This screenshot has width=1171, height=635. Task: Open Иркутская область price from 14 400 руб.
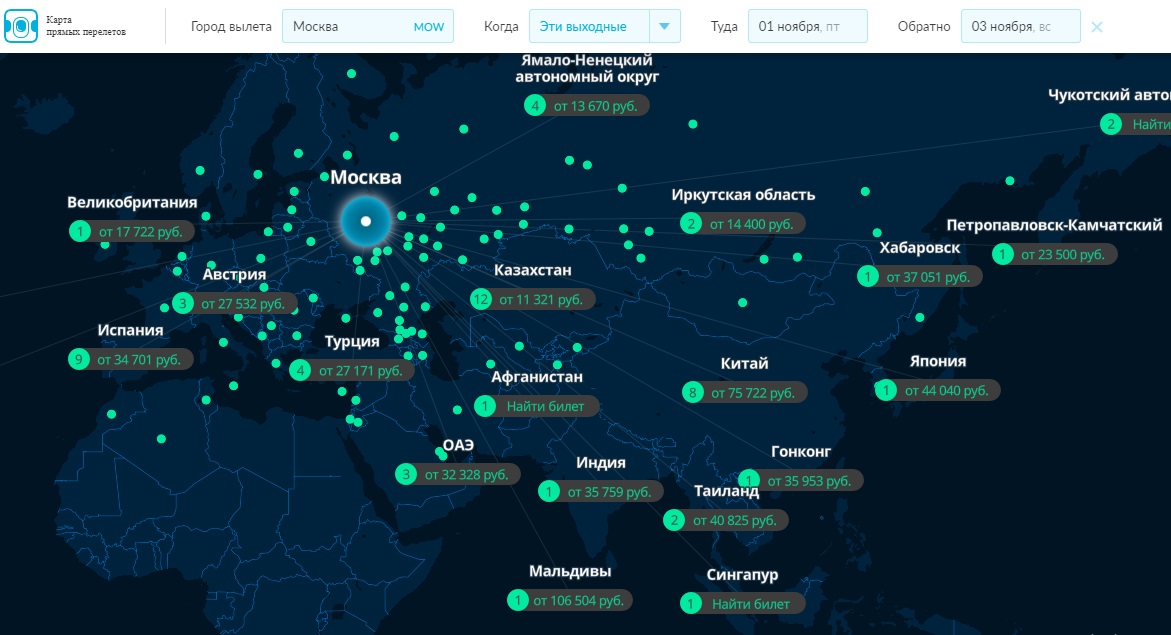pos(750,224)
